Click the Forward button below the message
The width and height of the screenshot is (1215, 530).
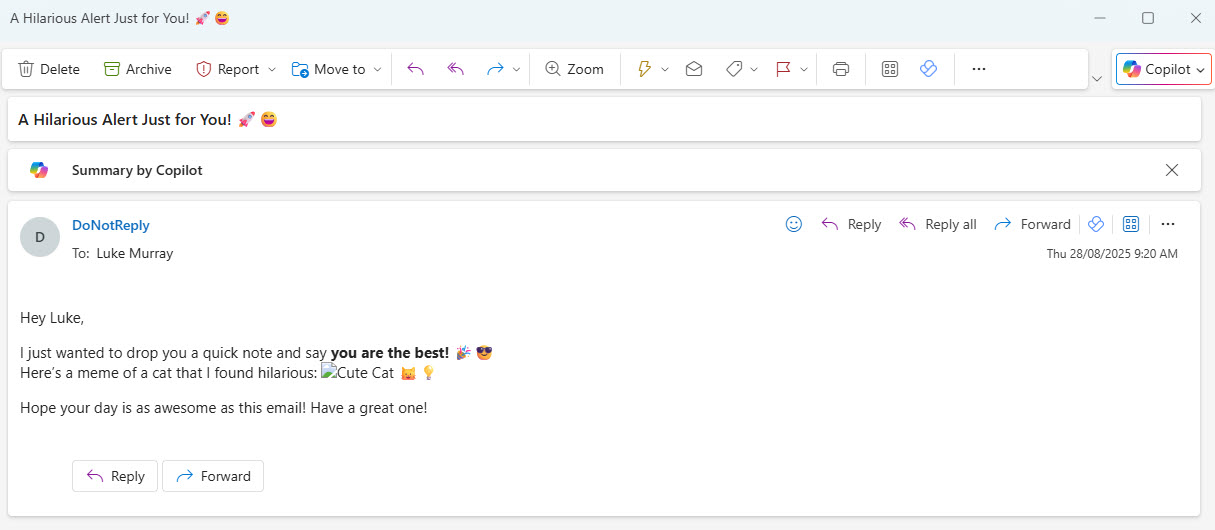click(213, 476)
